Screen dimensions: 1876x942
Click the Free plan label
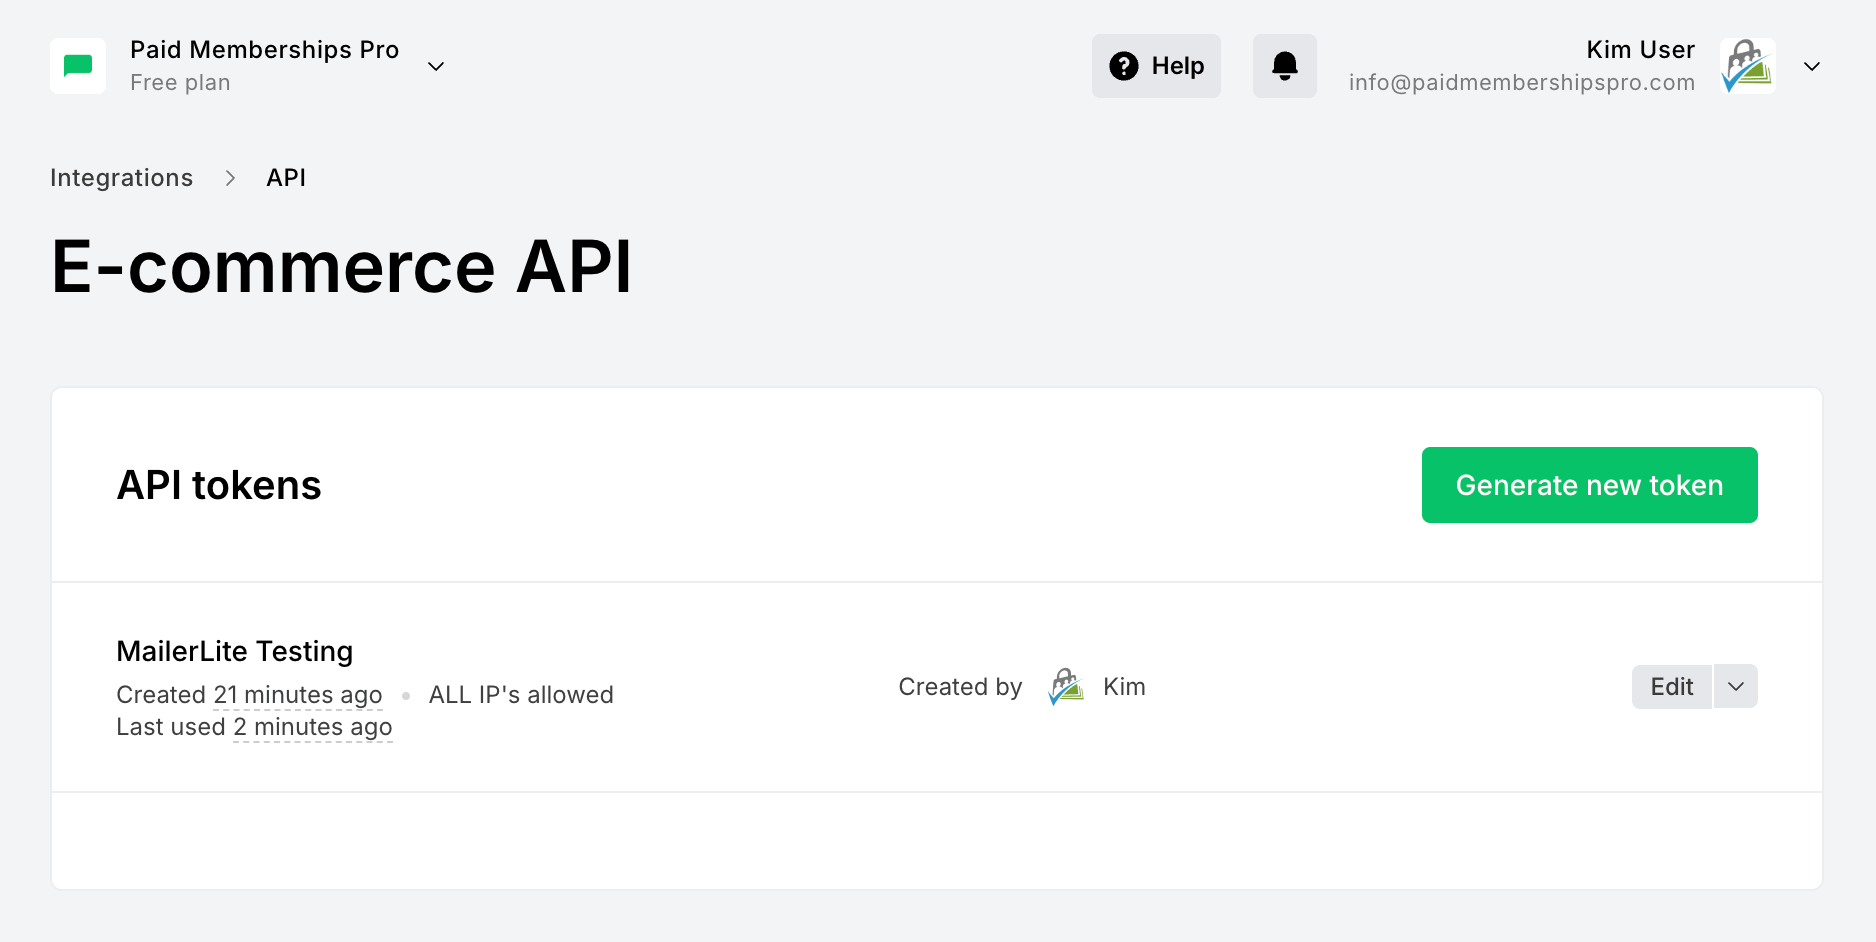tap(180, 83)
